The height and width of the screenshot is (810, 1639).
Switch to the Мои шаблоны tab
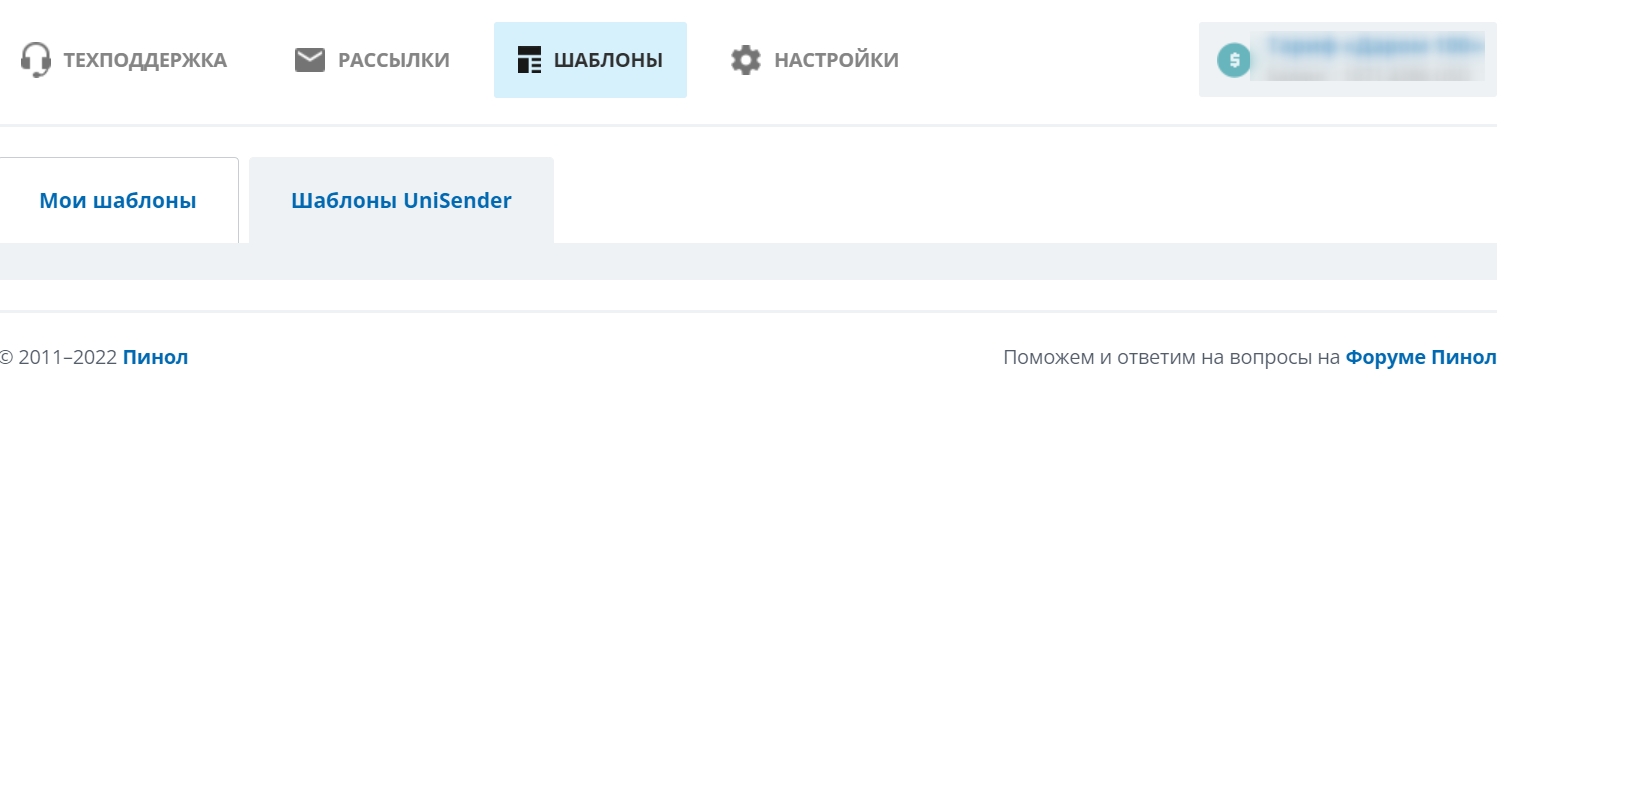point(118,200)
